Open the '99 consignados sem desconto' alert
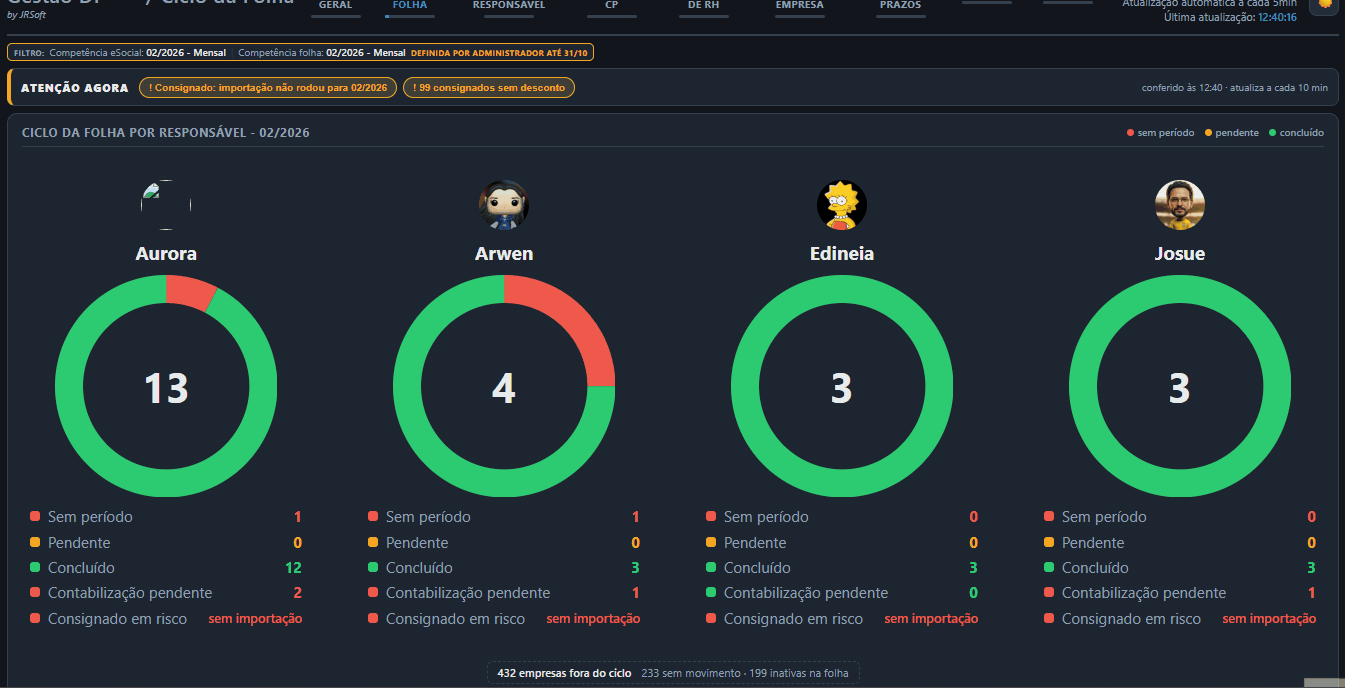 [489, 88]
